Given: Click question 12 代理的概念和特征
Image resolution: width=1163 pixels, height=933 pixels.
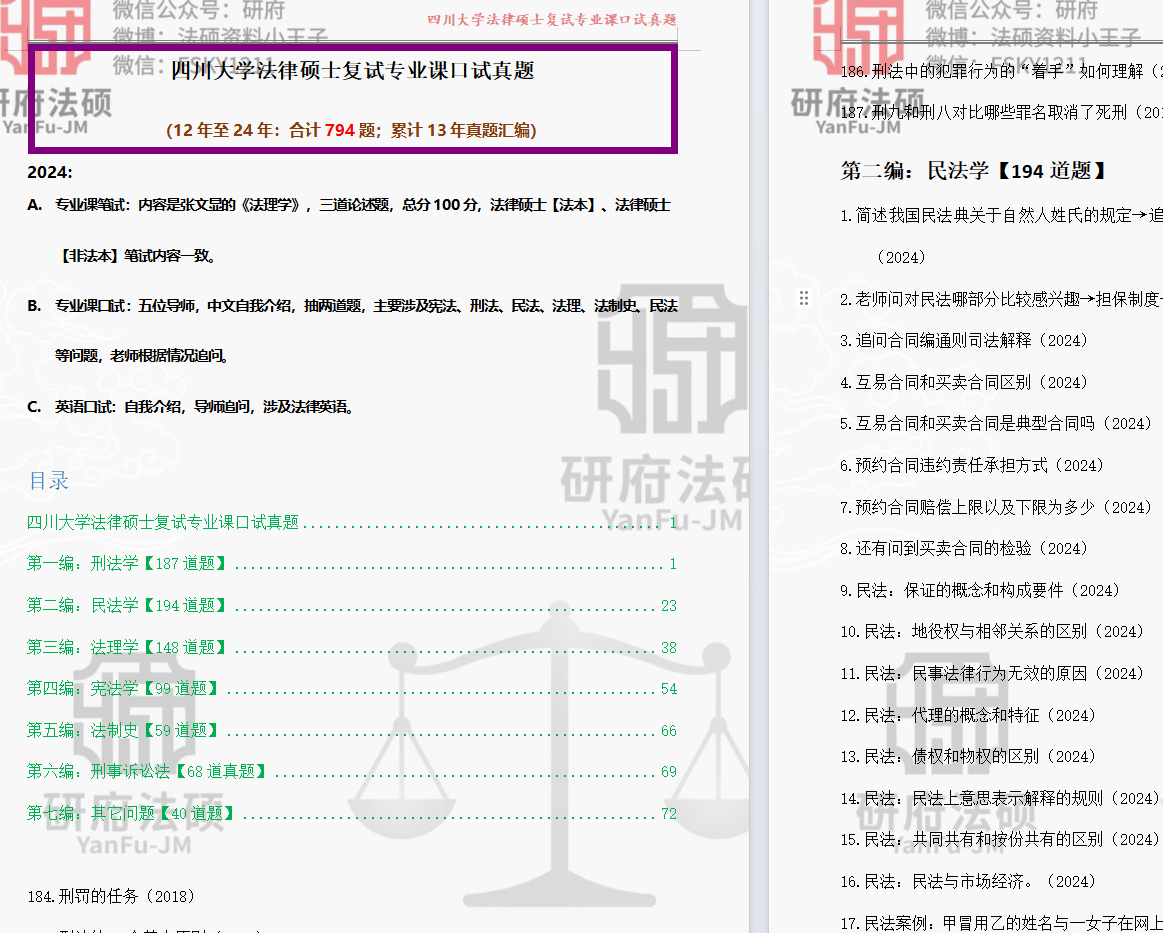Looking at the screenshot, I should 969,715.
